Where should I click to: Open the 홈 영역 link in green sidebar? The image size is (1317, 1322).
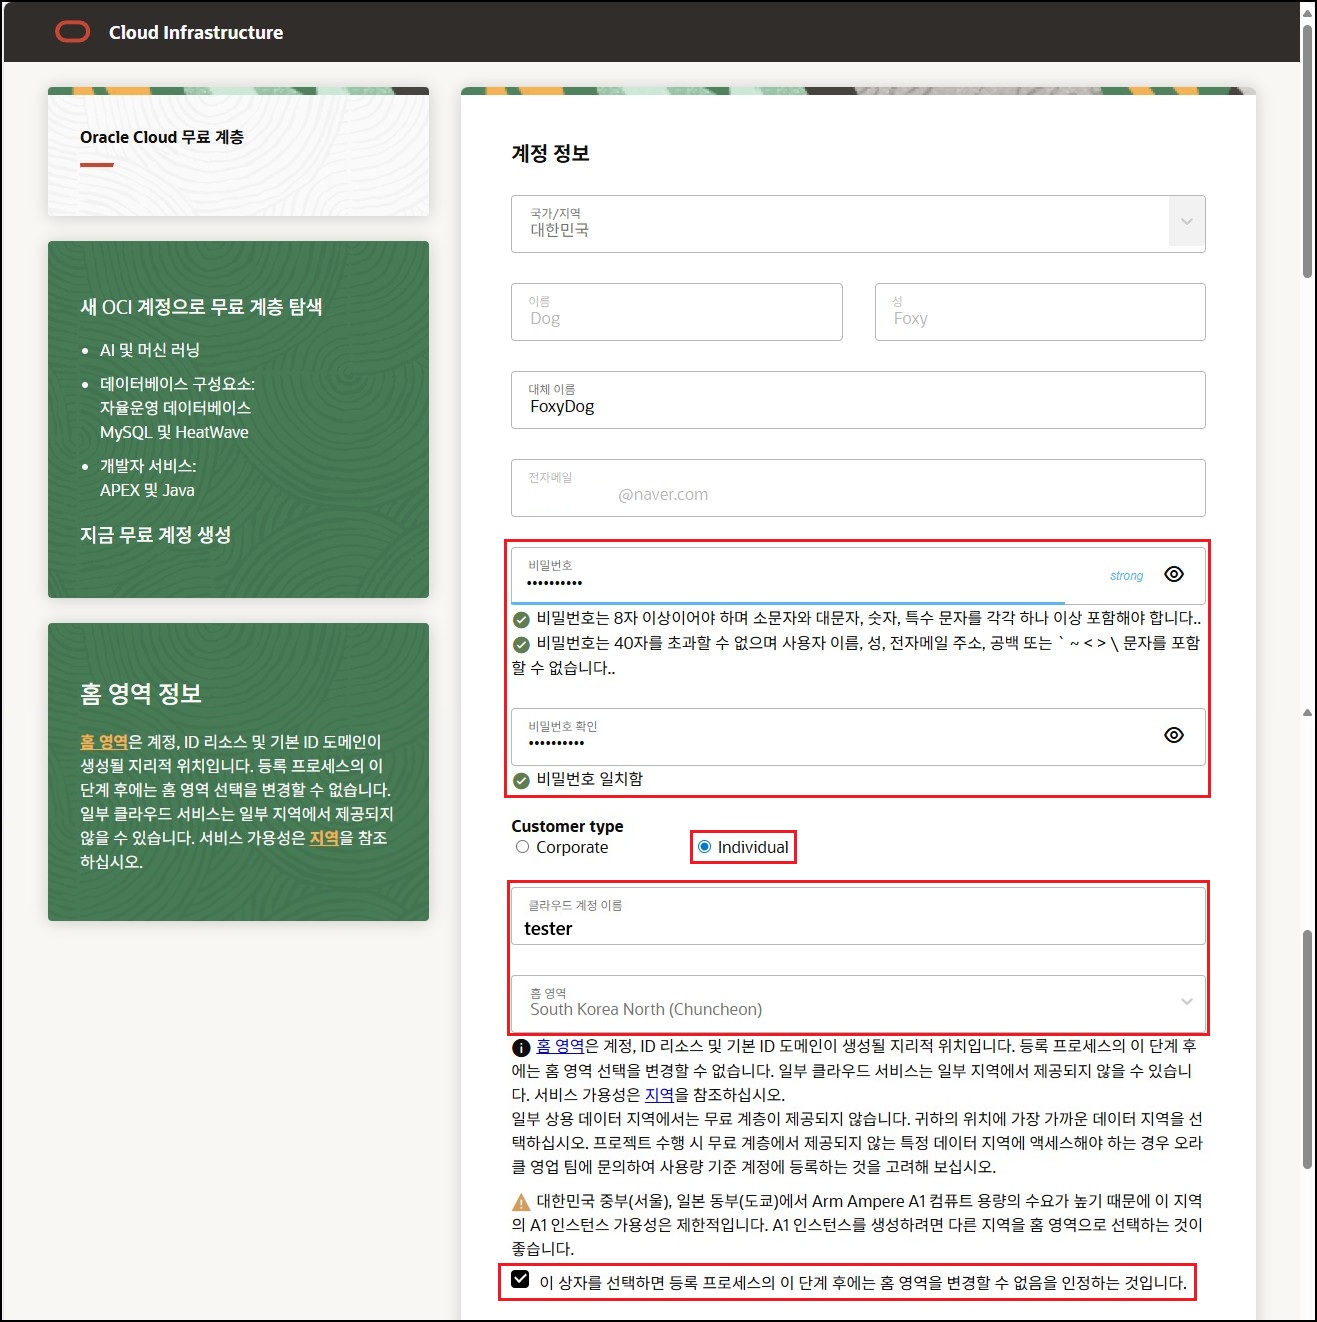click(104, 742)
